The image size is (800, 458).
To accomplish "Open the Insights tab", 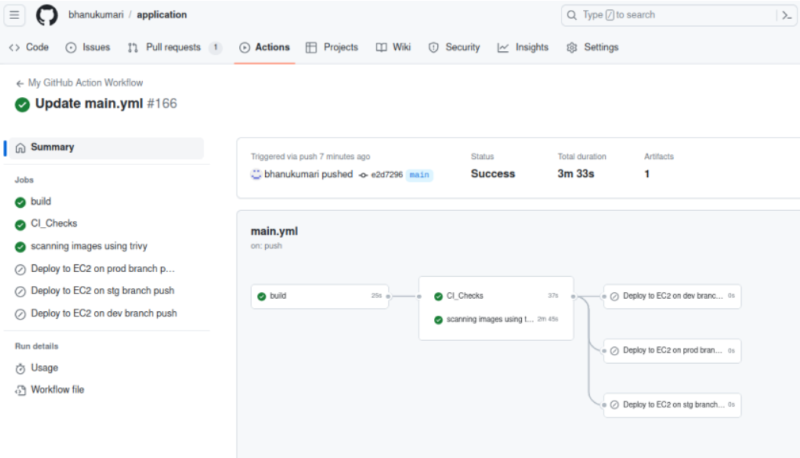I will 523,47.
